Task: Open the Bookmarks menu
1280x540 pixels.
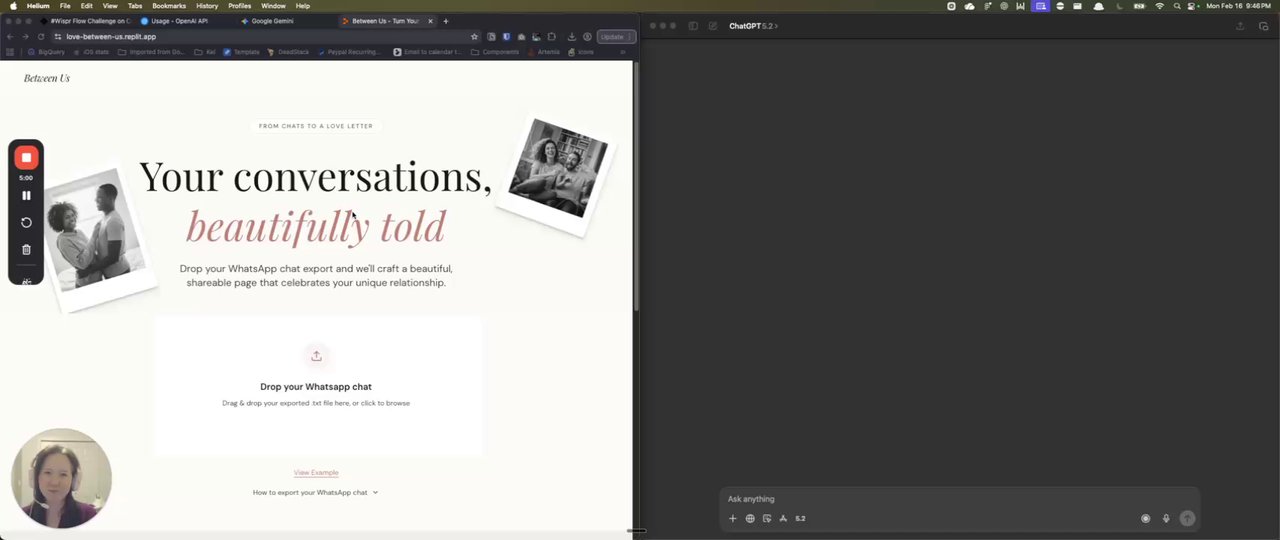Action: coord(169,6)
